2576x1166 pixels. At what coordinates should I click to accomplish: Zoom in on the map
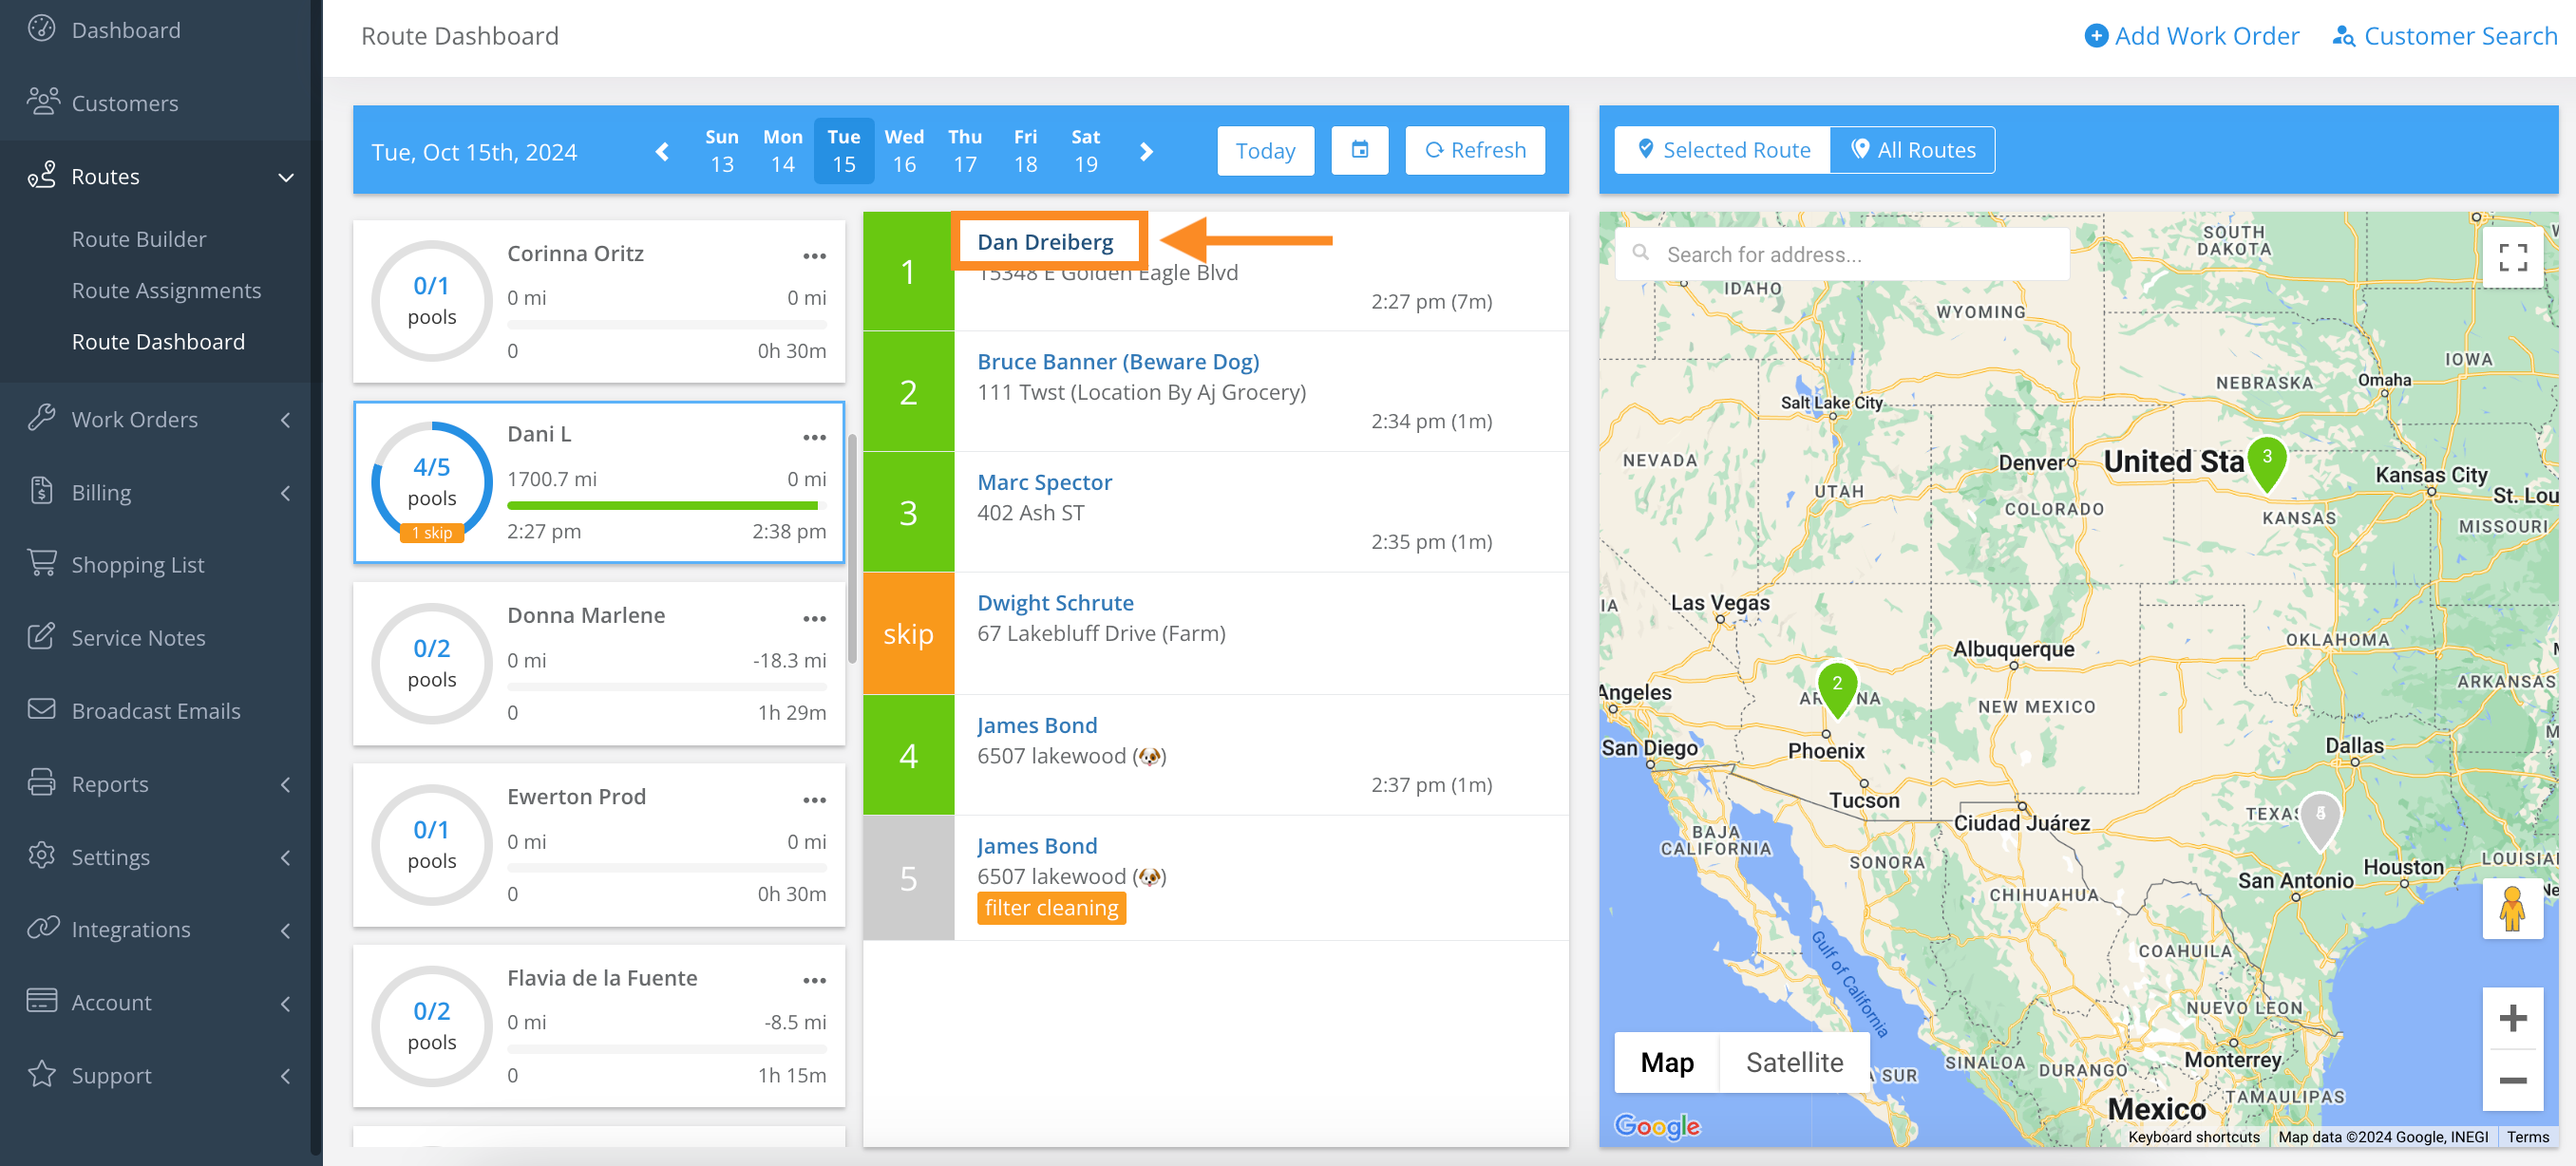coord(2512,1018)
